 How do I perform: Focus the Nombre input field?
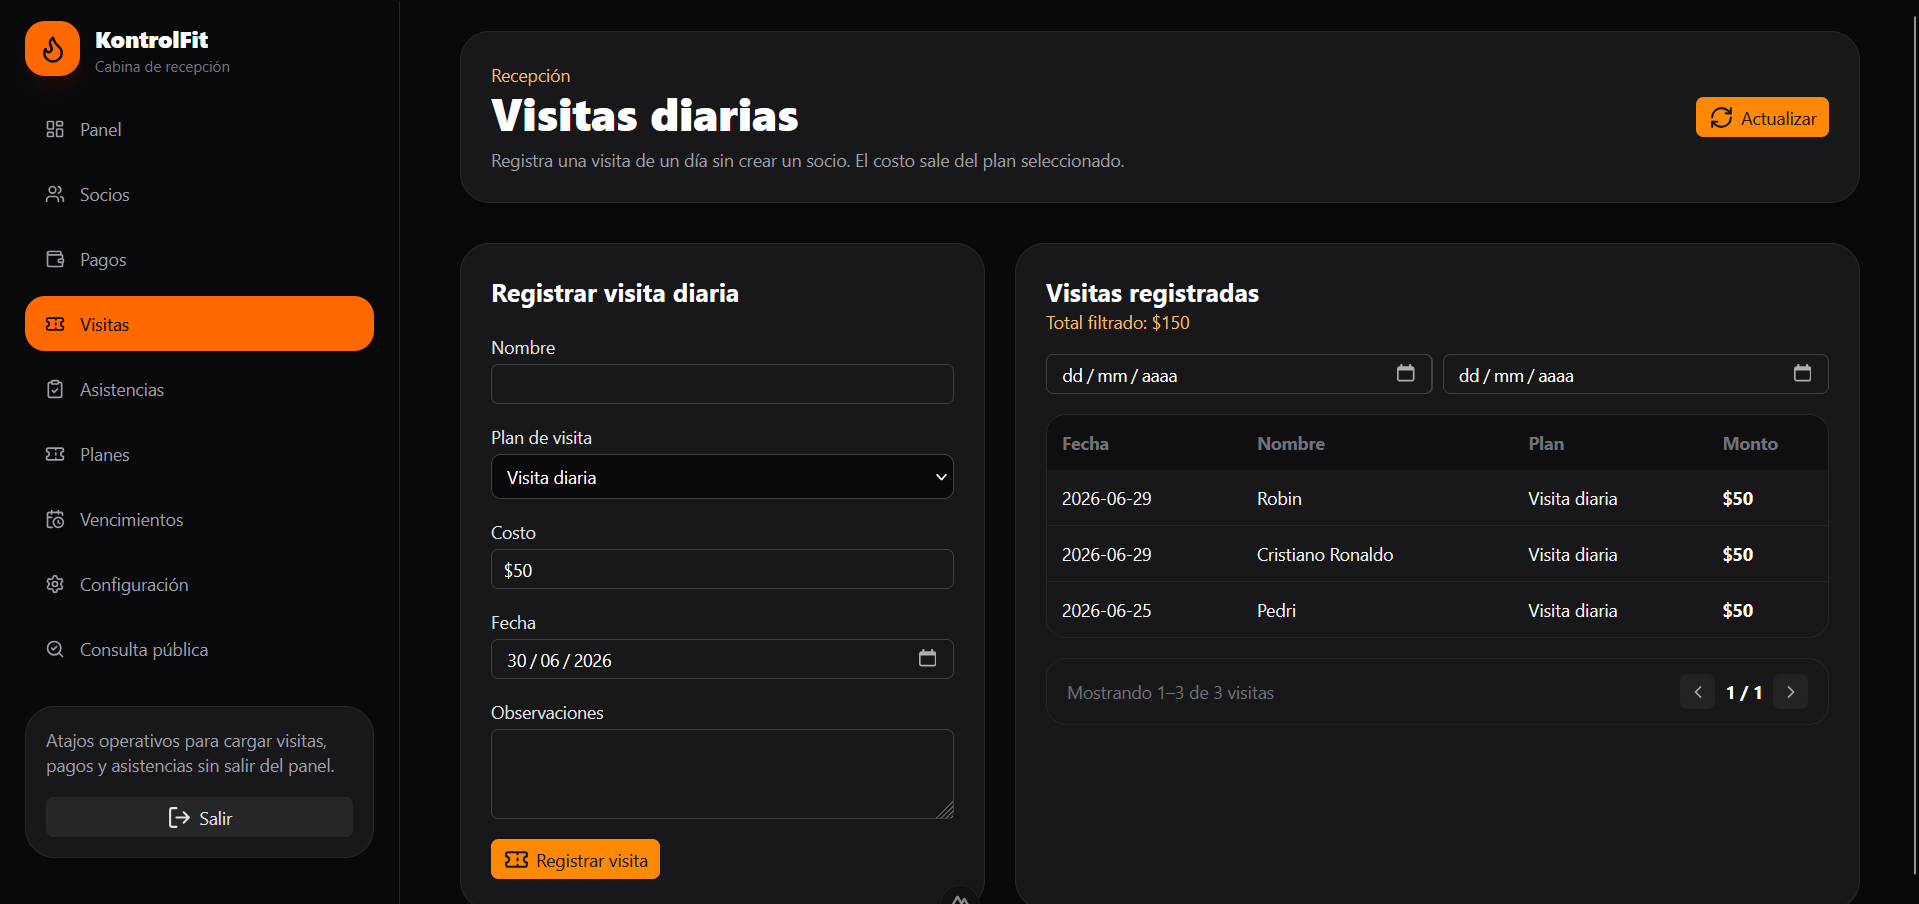(722, 384)
